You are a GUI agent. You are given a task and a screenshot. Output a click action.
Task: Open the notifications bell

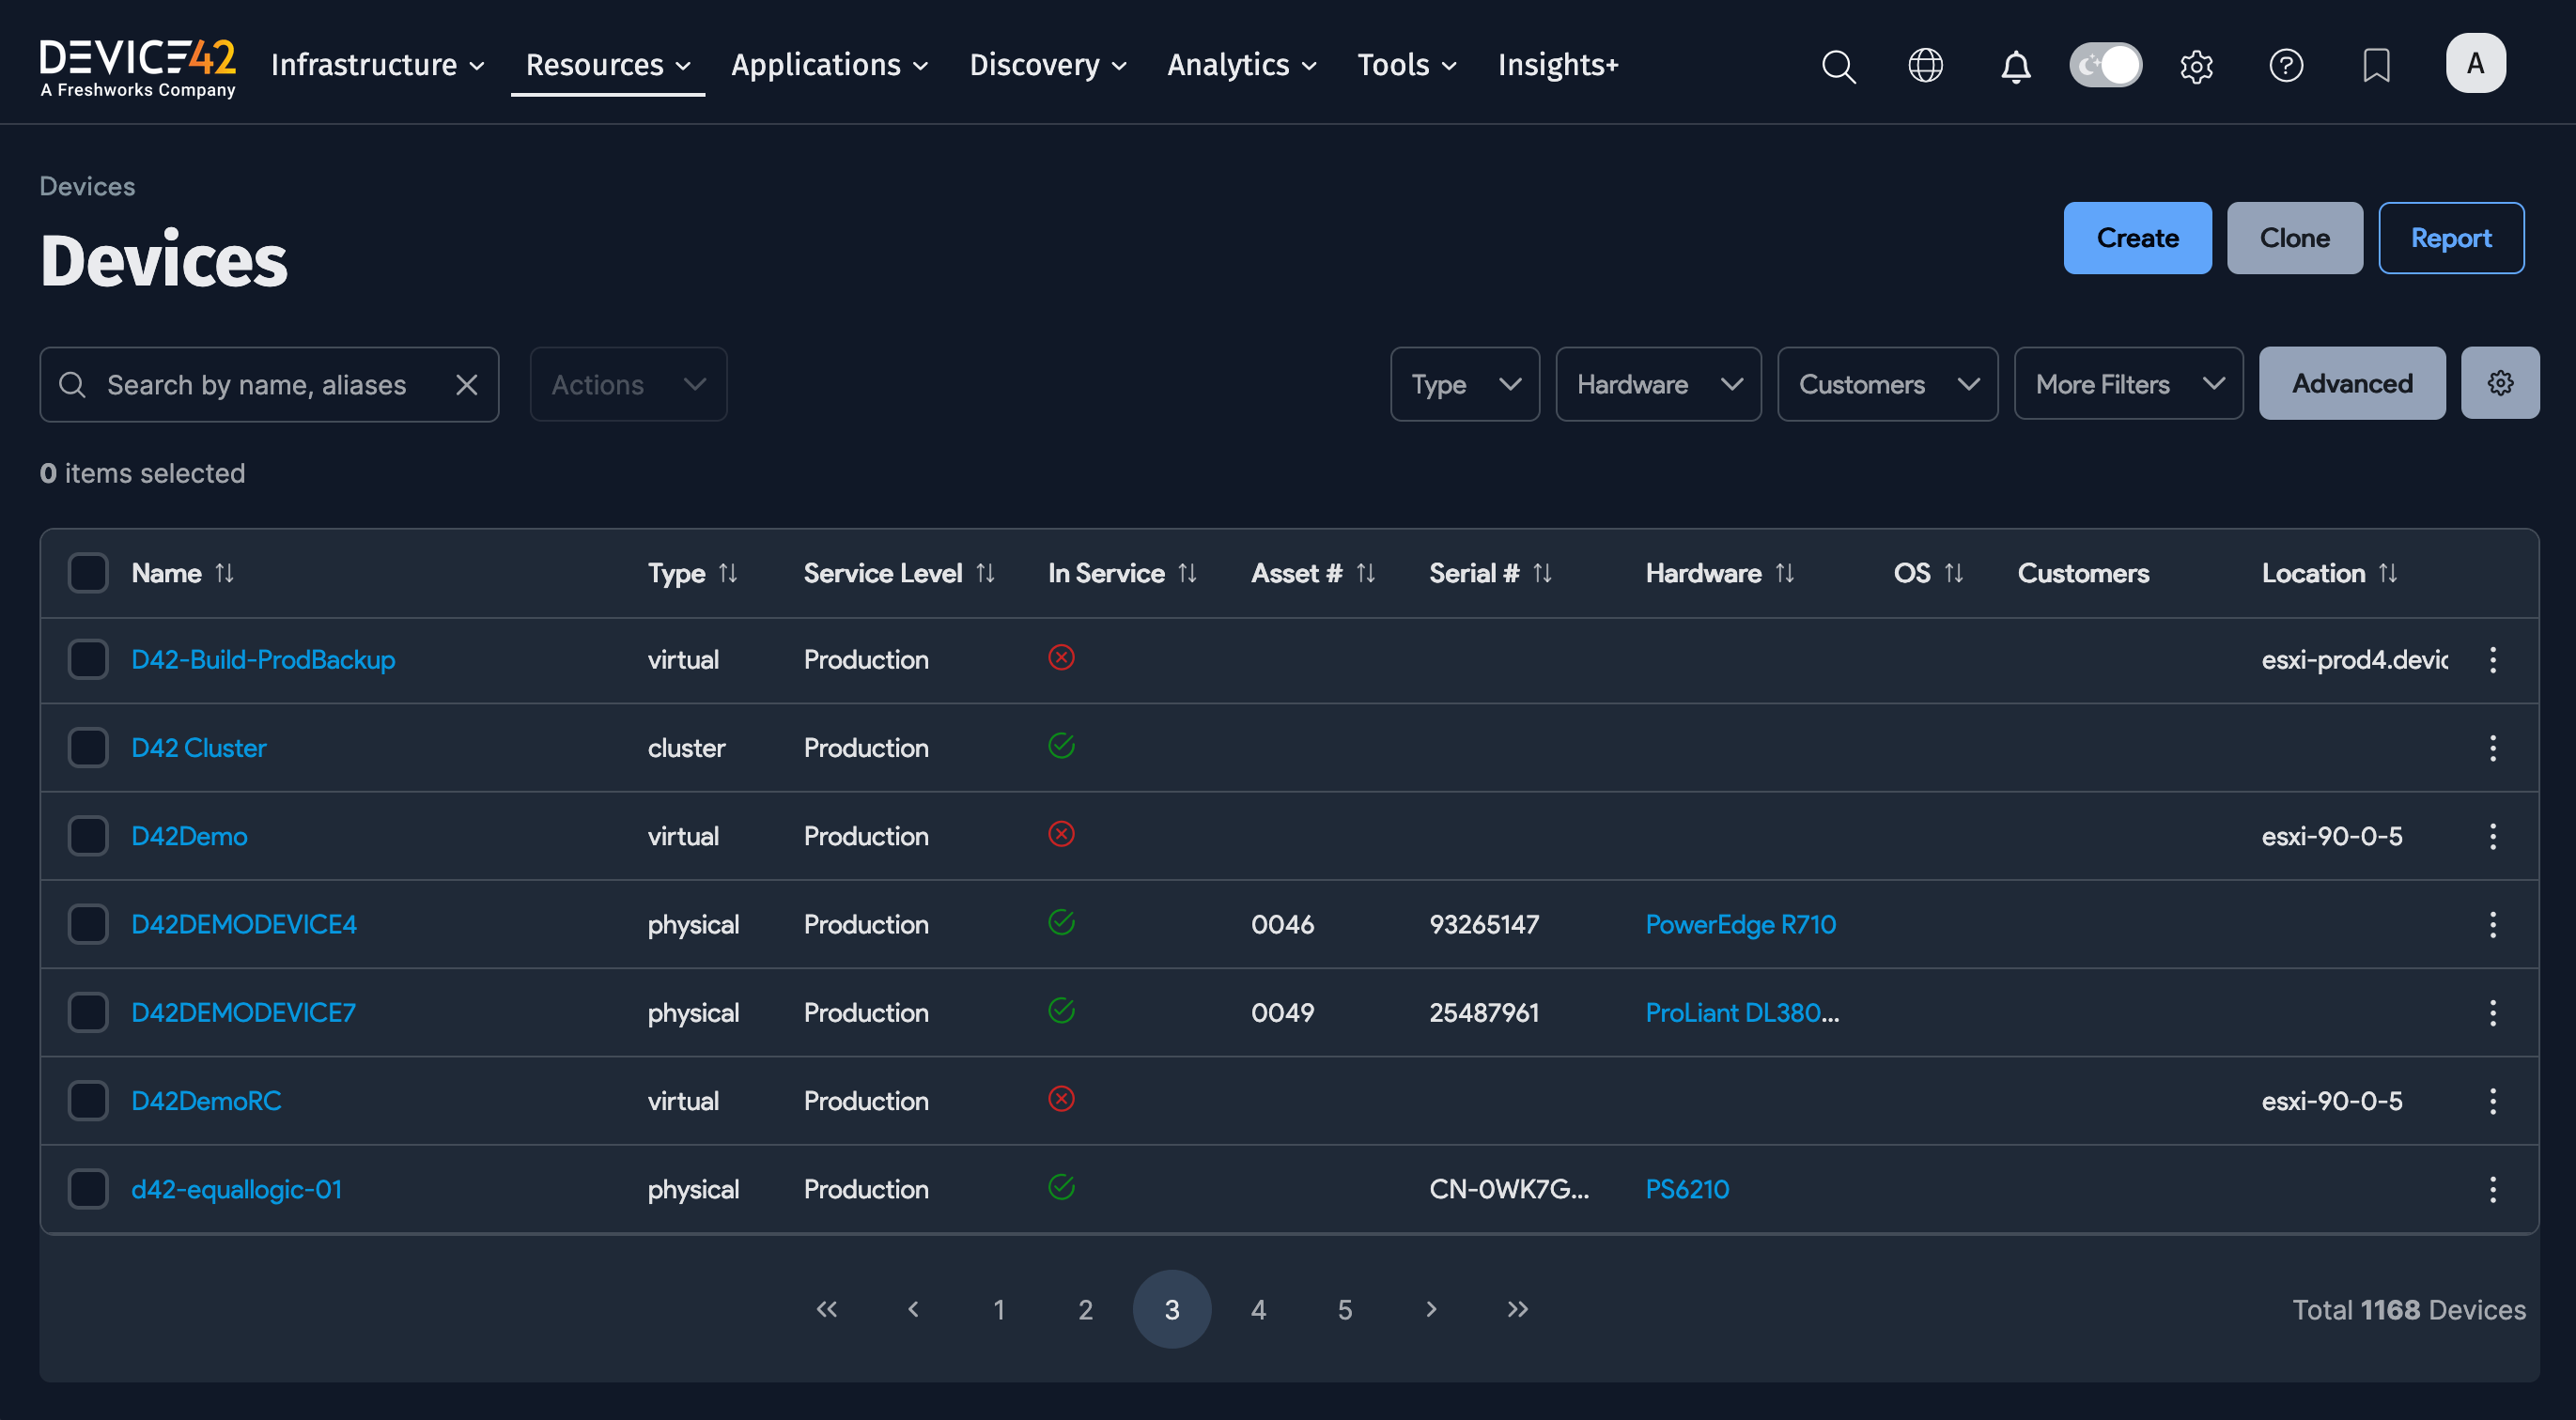2015,65
